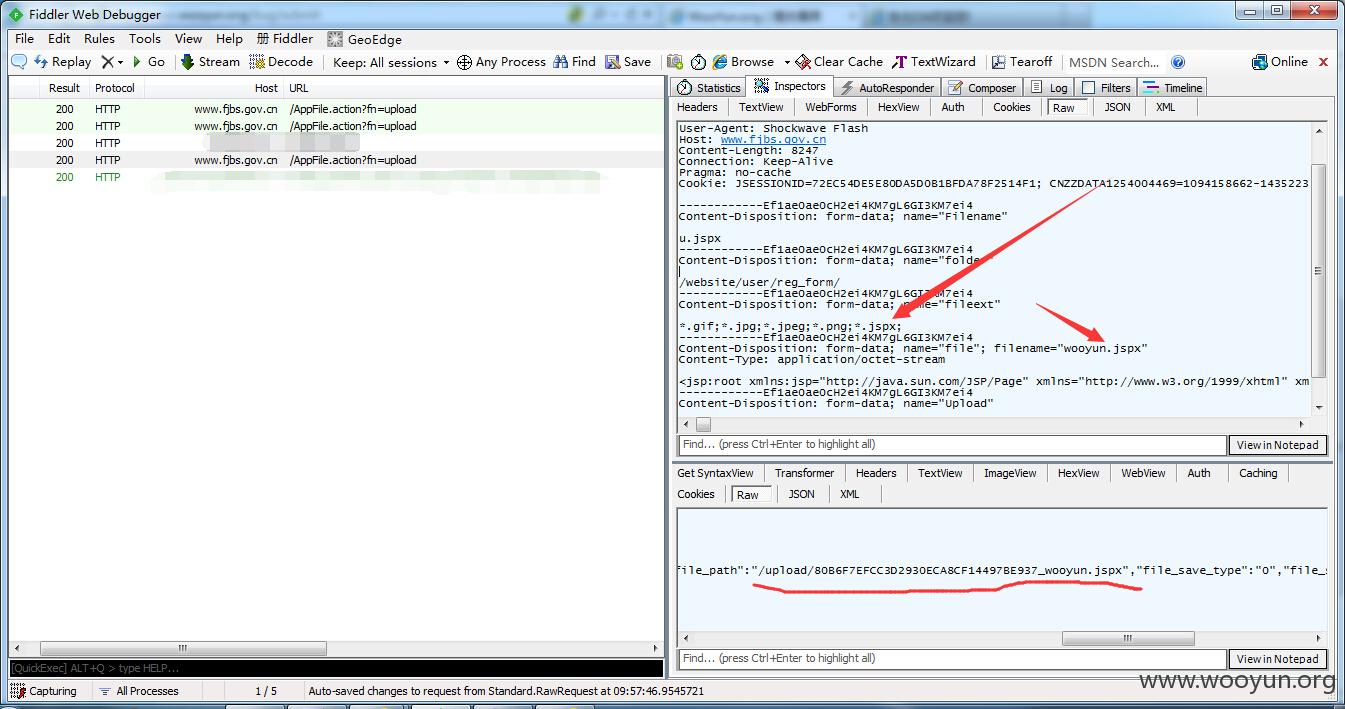Click the www.fjbs.gov.cn Host header link
The image size is (1345, 709).
(773, 140)
